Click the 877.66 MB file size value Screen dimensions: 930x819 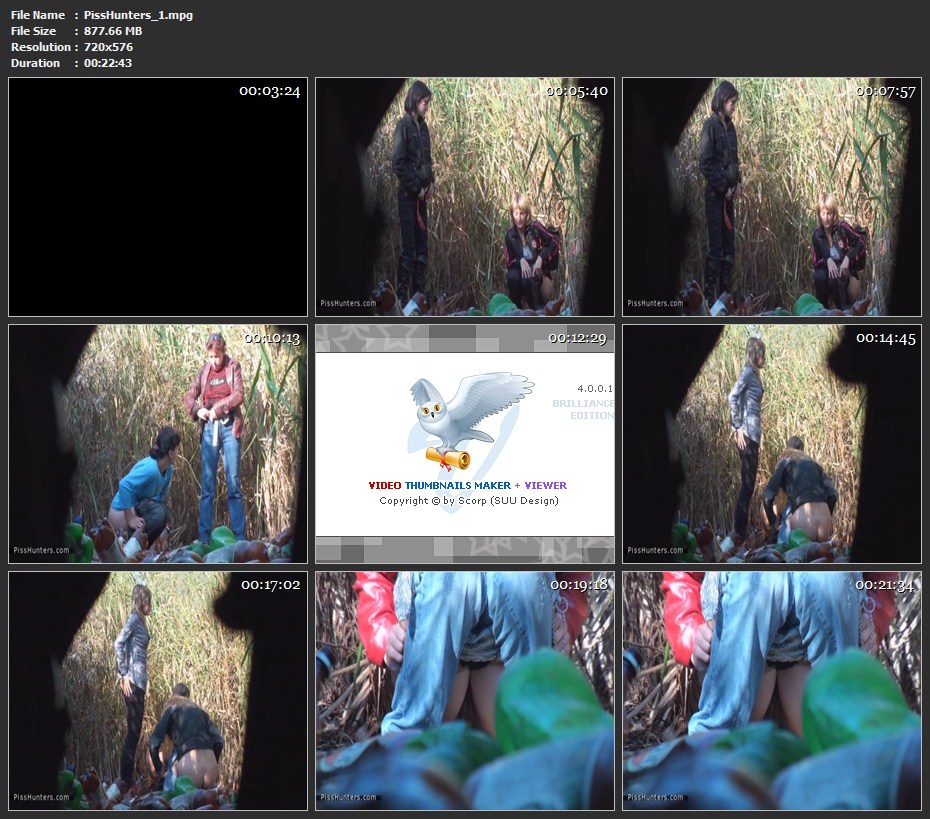[113, 31]
